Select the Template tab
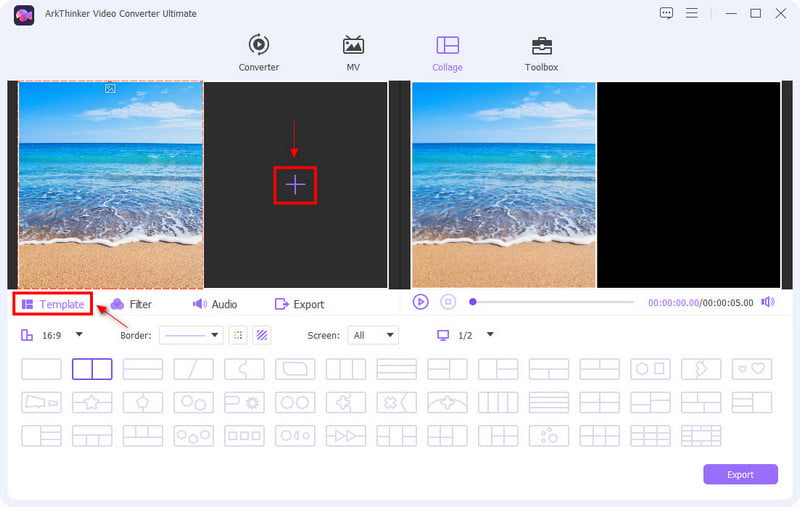The width and height of the screenshot is (800, 507). [x=53, y=304]
